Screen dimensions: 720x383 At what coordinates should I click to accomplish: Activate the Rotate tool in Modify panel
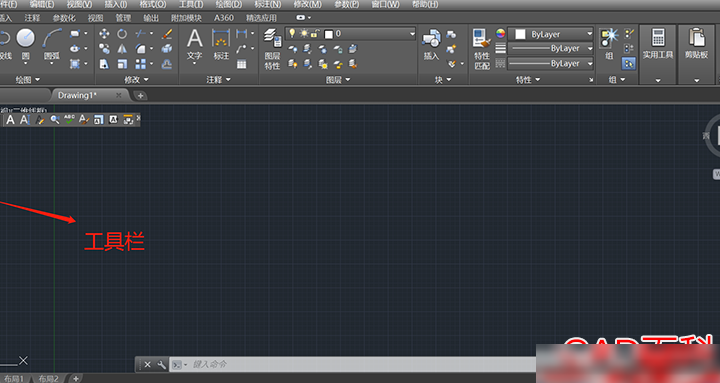[x=122, y=34]
